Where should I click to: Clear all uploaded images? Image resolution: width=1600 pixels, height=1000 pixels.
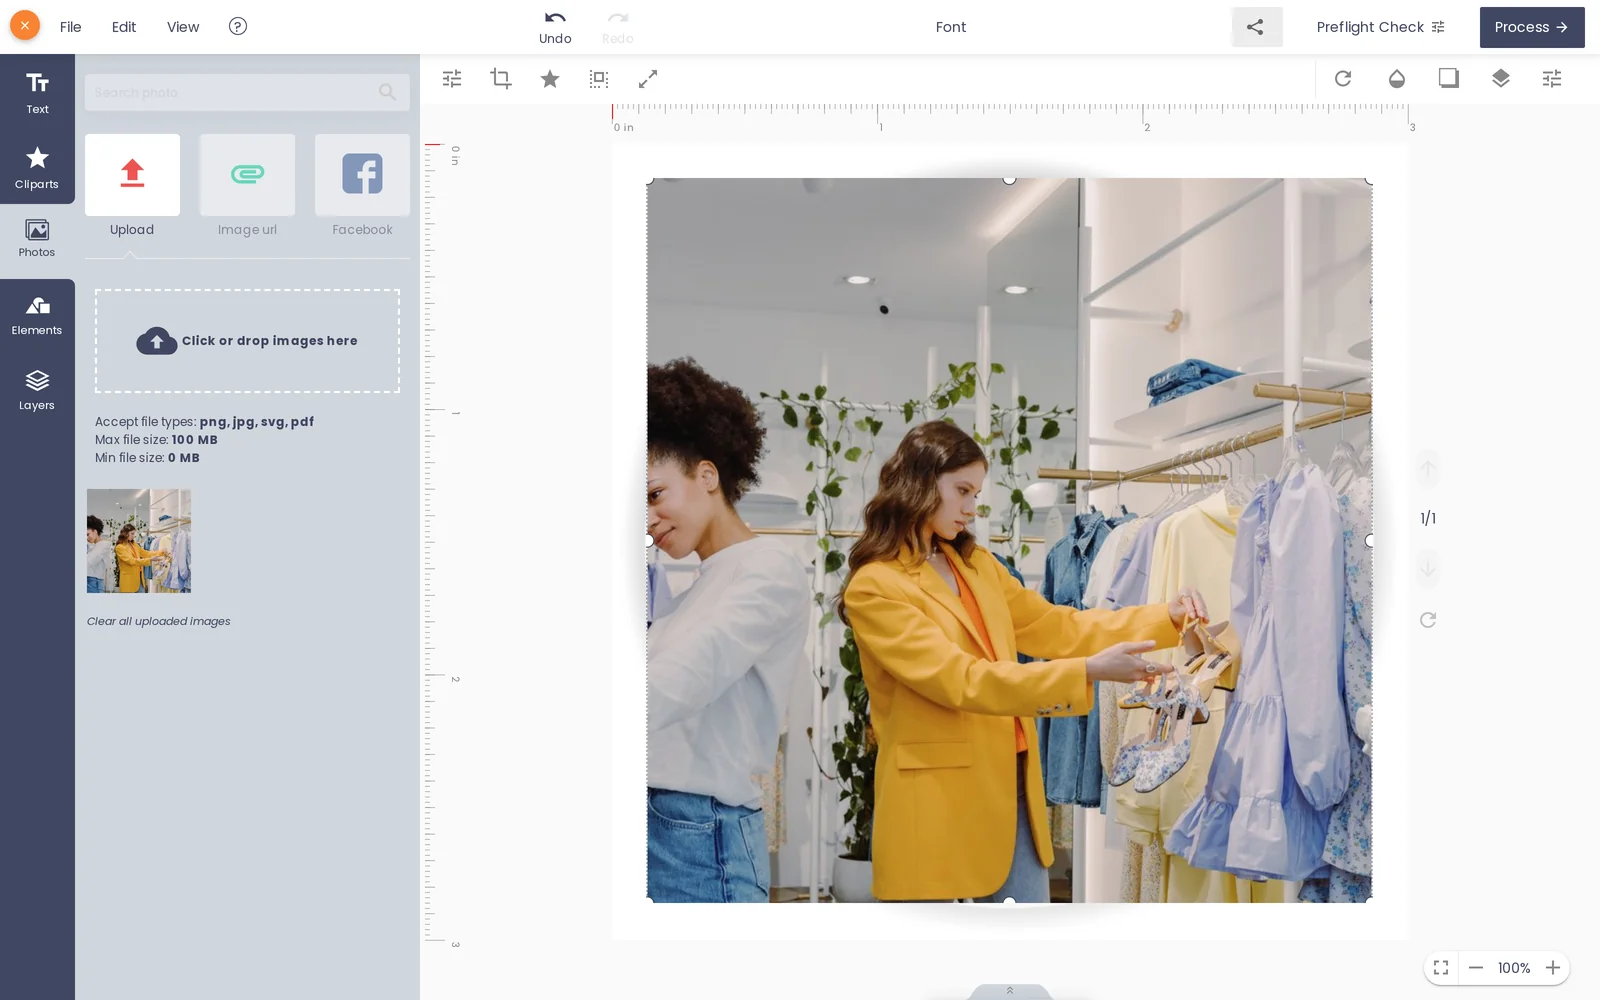(x=158, y=621)
